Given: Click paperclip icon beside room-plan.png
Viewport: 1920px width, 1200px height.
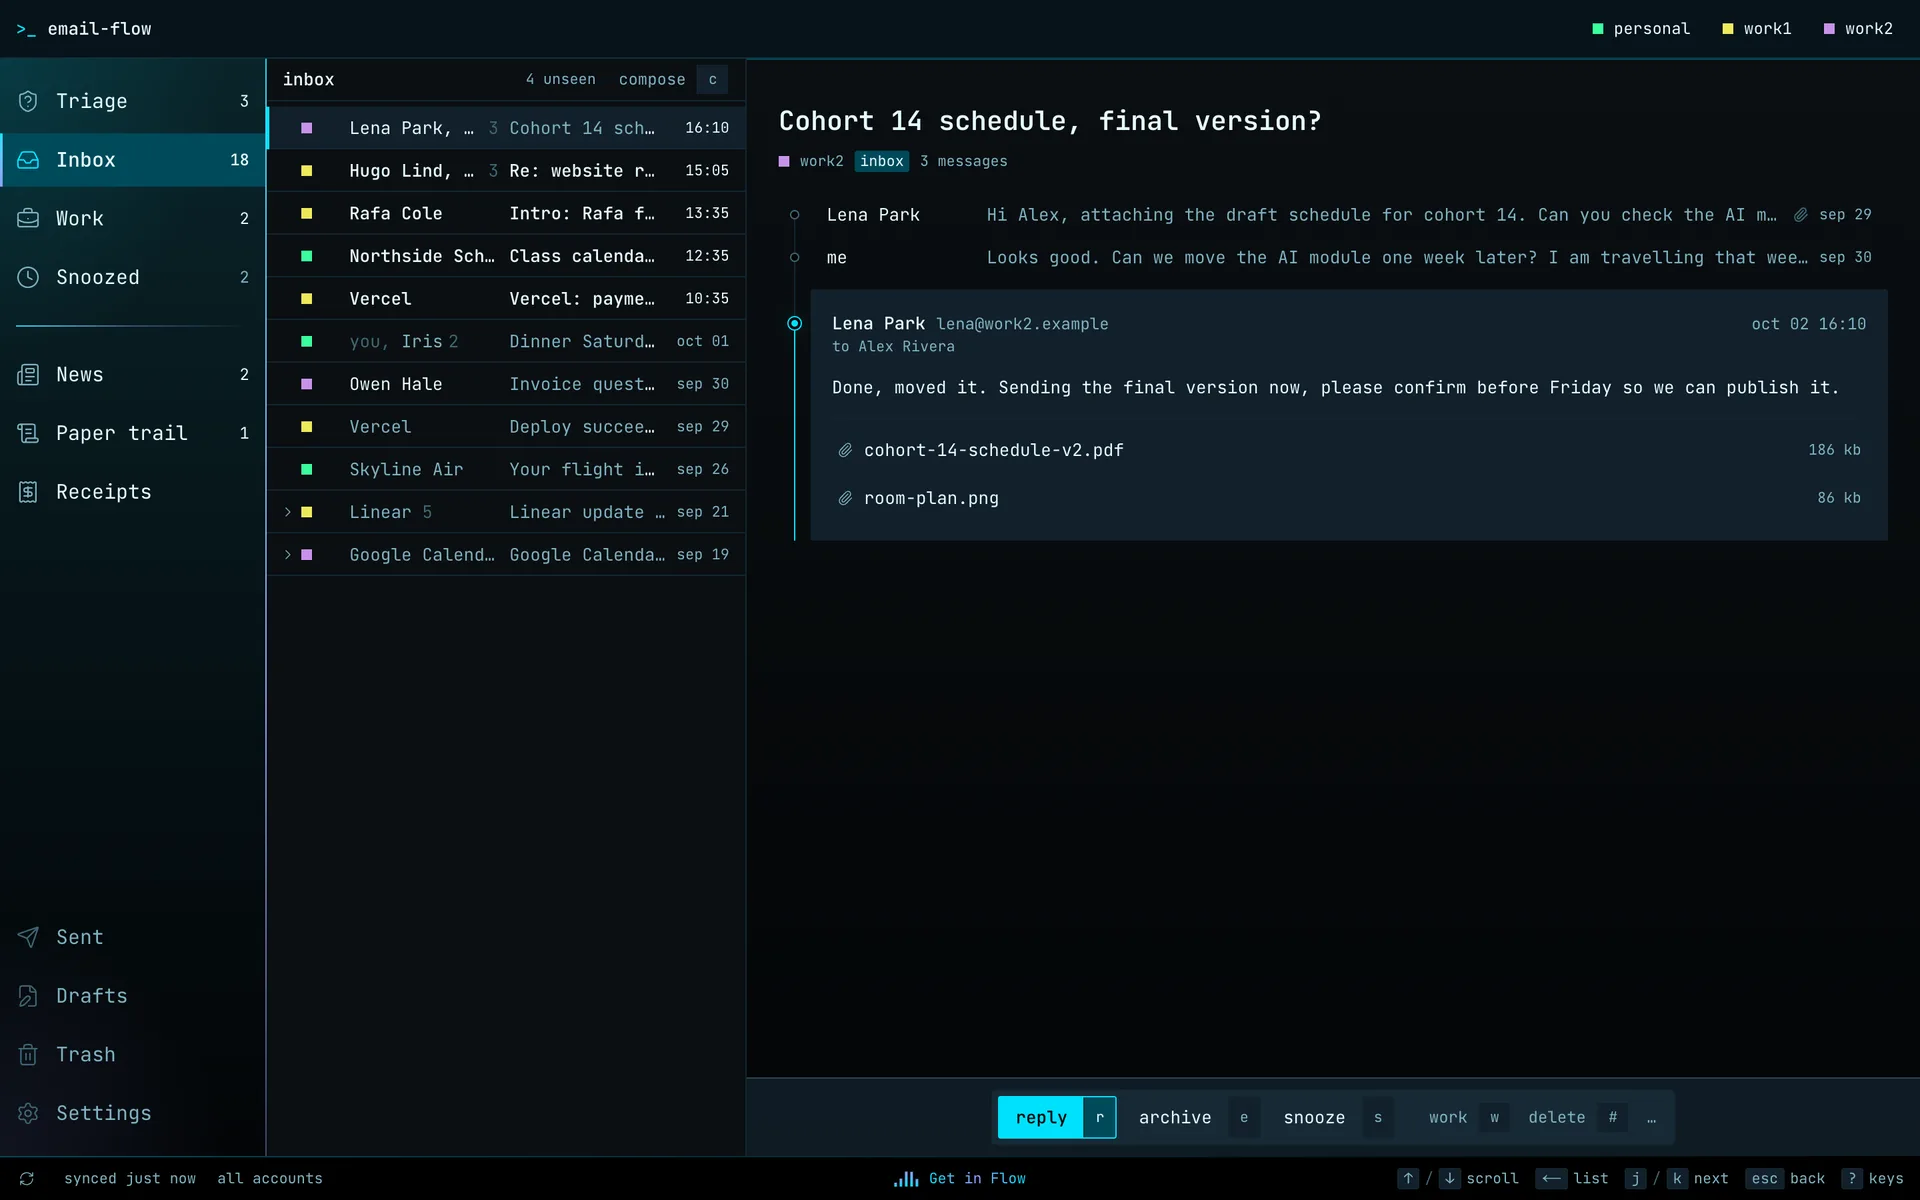Looking at the screenshot, I should click(845, 498).
